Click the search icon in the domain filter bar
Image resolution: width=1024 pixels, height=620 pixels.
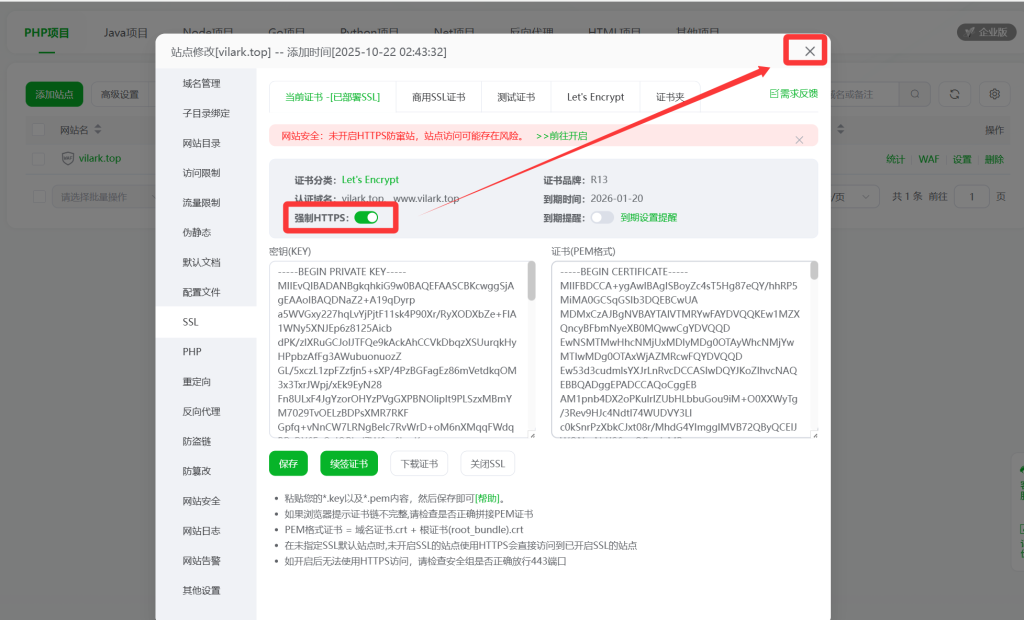click(x=915, y=94)
